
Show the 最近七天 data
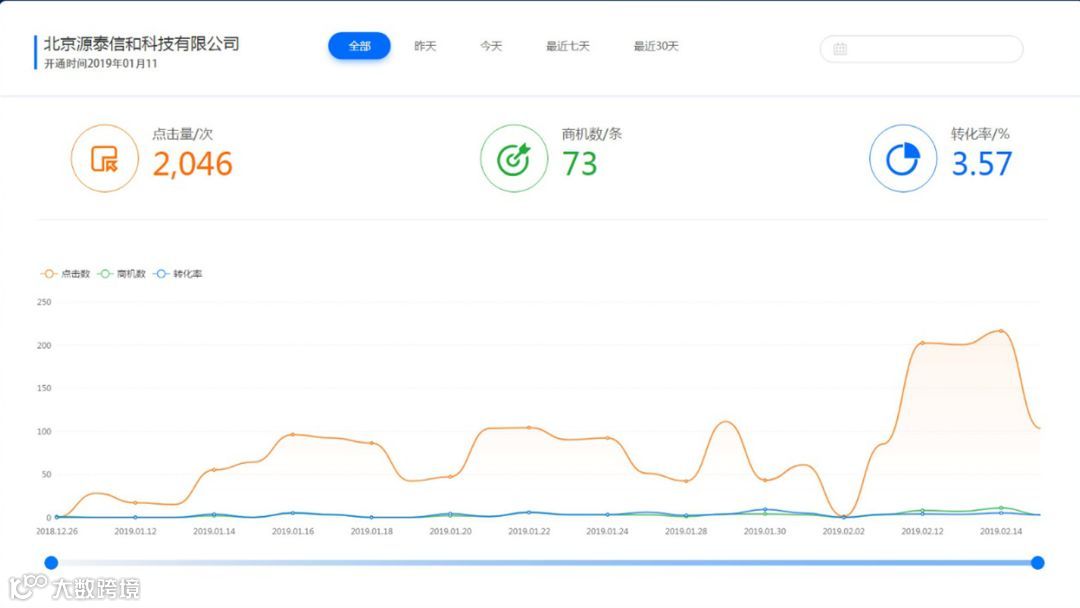pyautogui.click(x=568, y=46)
